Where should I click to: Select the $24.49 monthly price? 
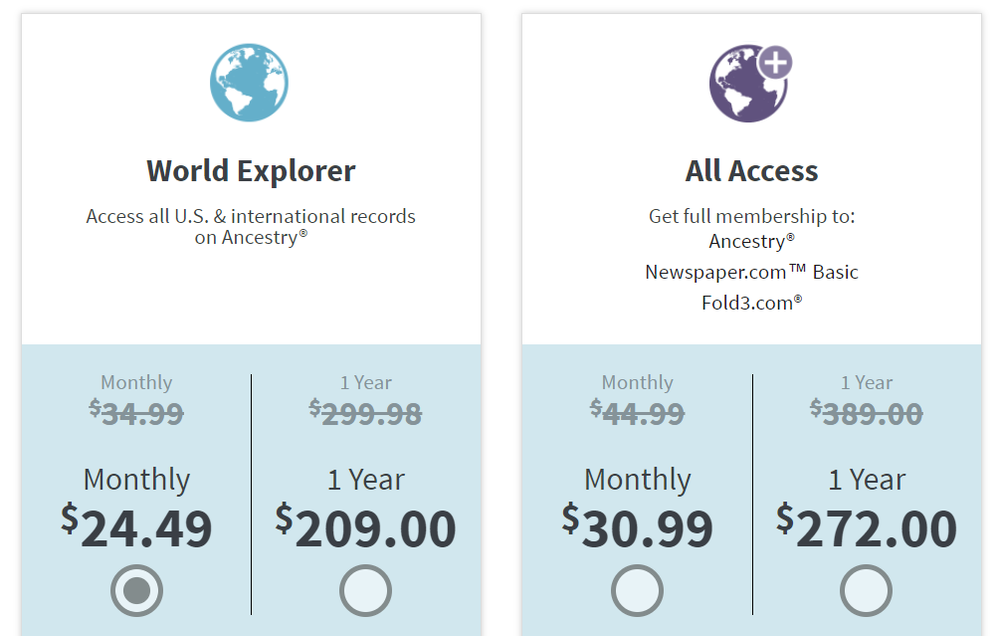138,528
